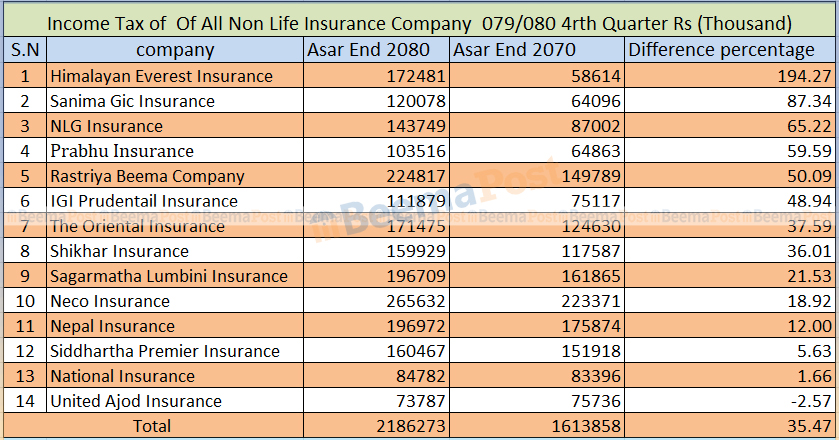Viewport: 839px width, 440px height.
Task: Click Siddhartha Premier Insurance cell
Action: tap(165, 351)
